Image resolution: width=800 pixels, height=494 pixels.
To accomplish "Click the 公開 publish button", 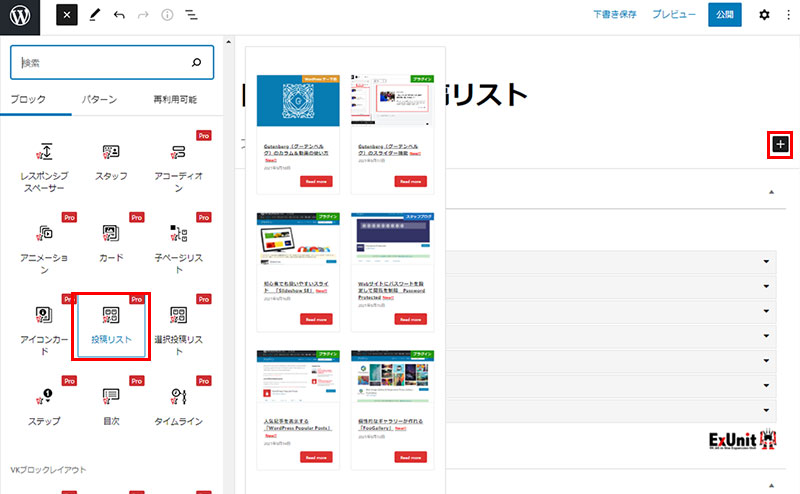I will [x=724, y=16].
